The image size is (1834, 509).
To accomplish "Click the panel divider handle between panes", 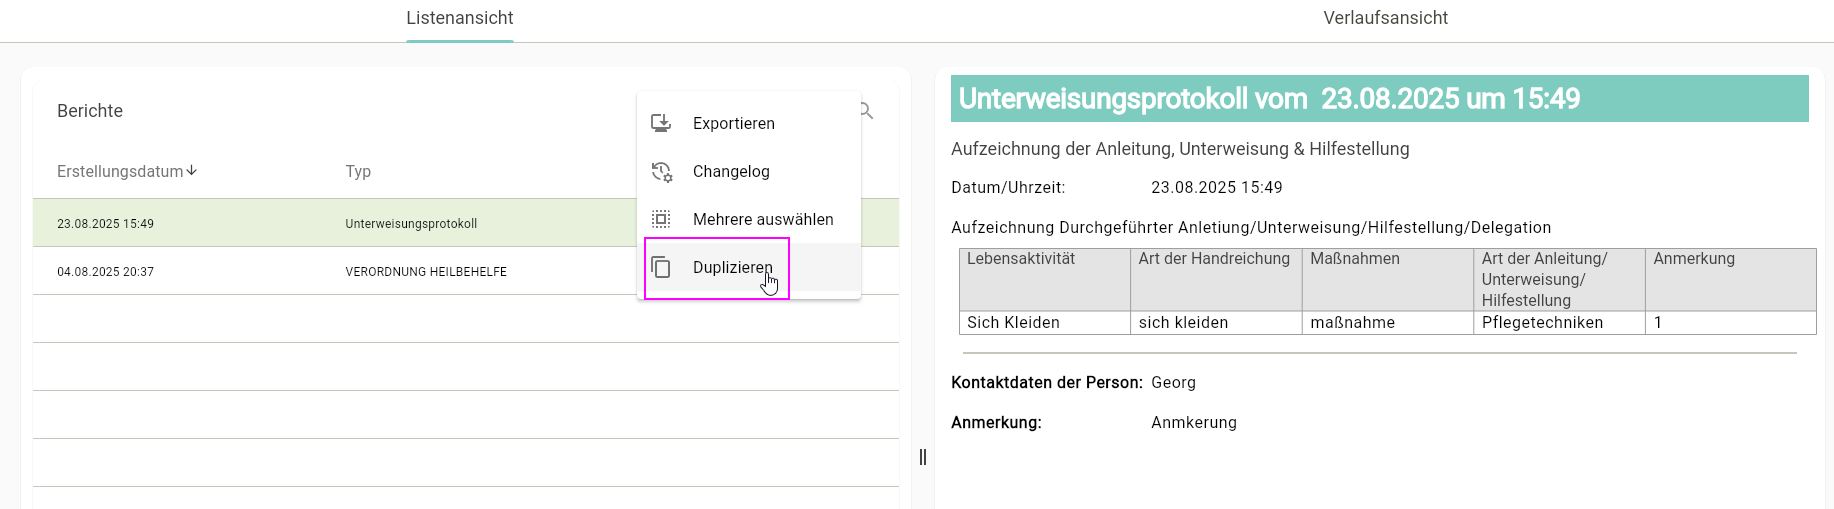I will pos(922,457).
